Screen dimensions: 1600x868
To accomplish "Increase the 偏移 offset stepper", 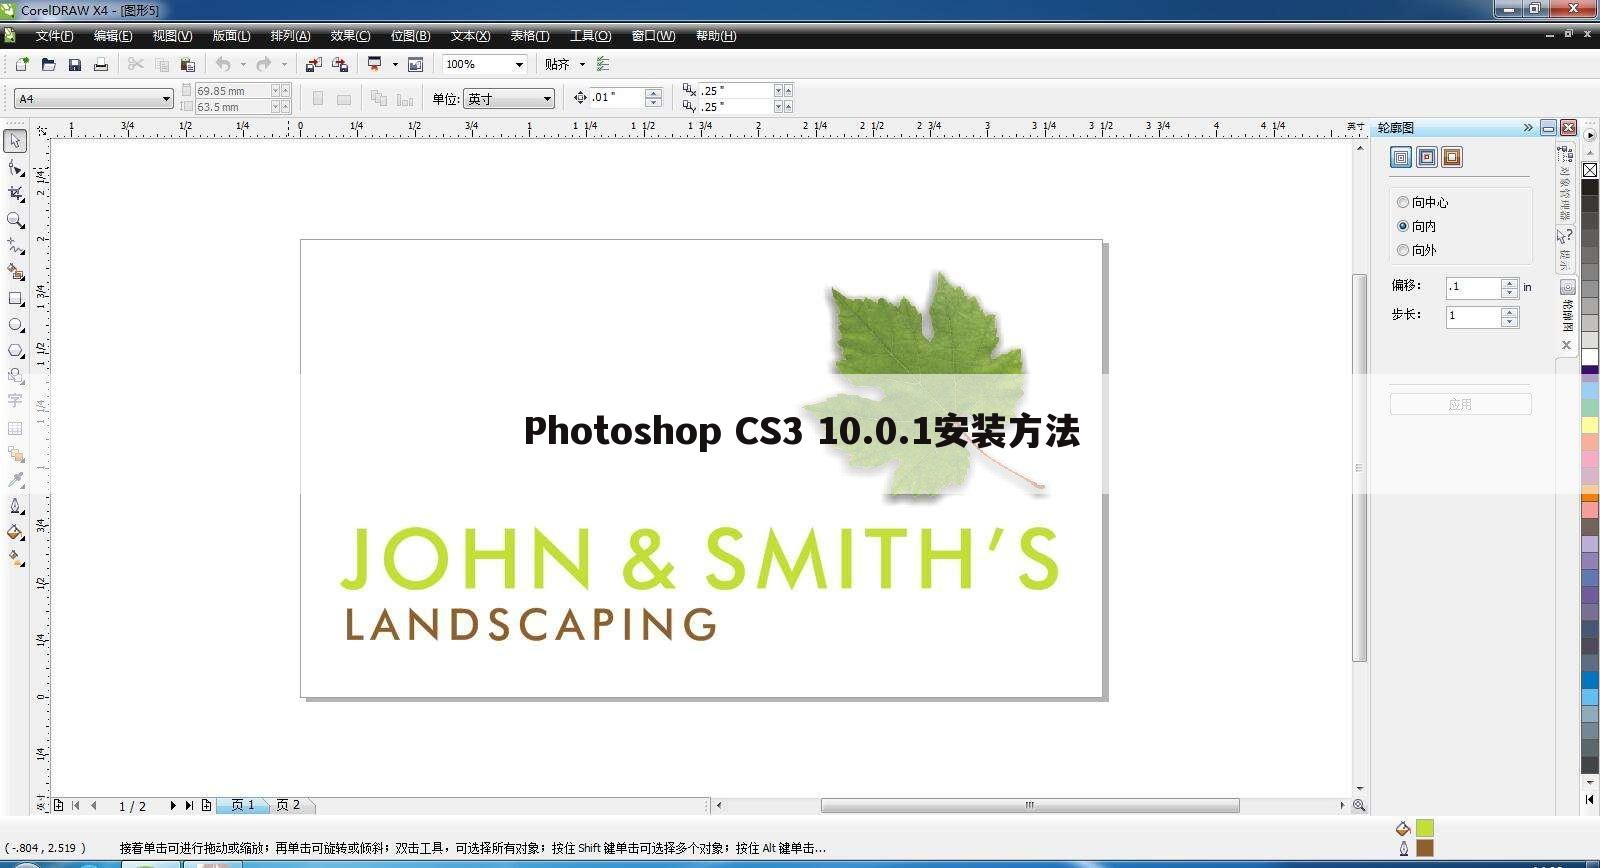I will pos(1510,282).
